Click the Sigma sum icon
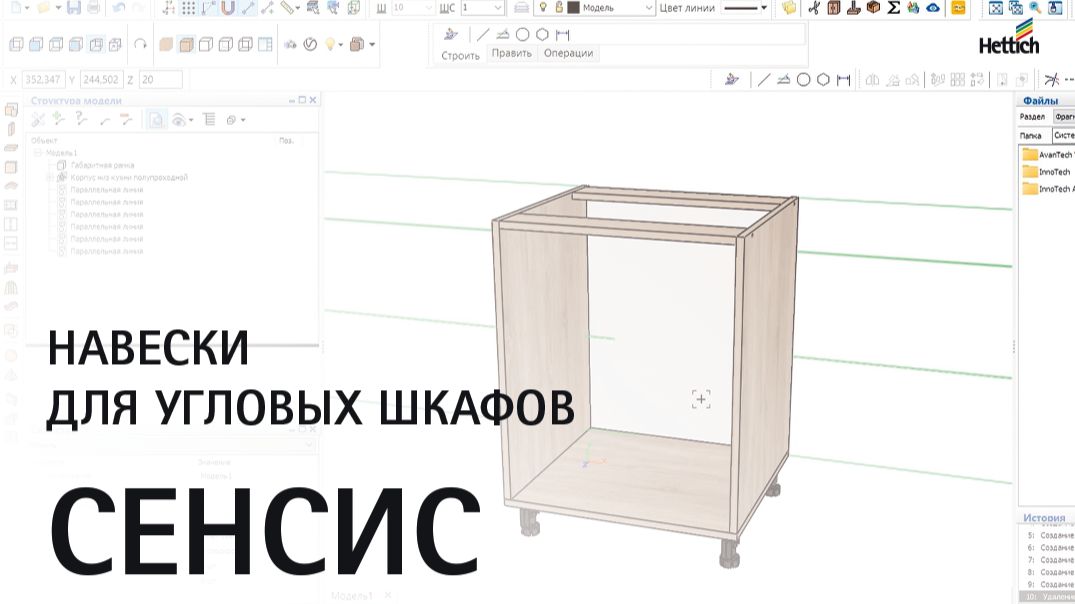 tap(893, 8)
